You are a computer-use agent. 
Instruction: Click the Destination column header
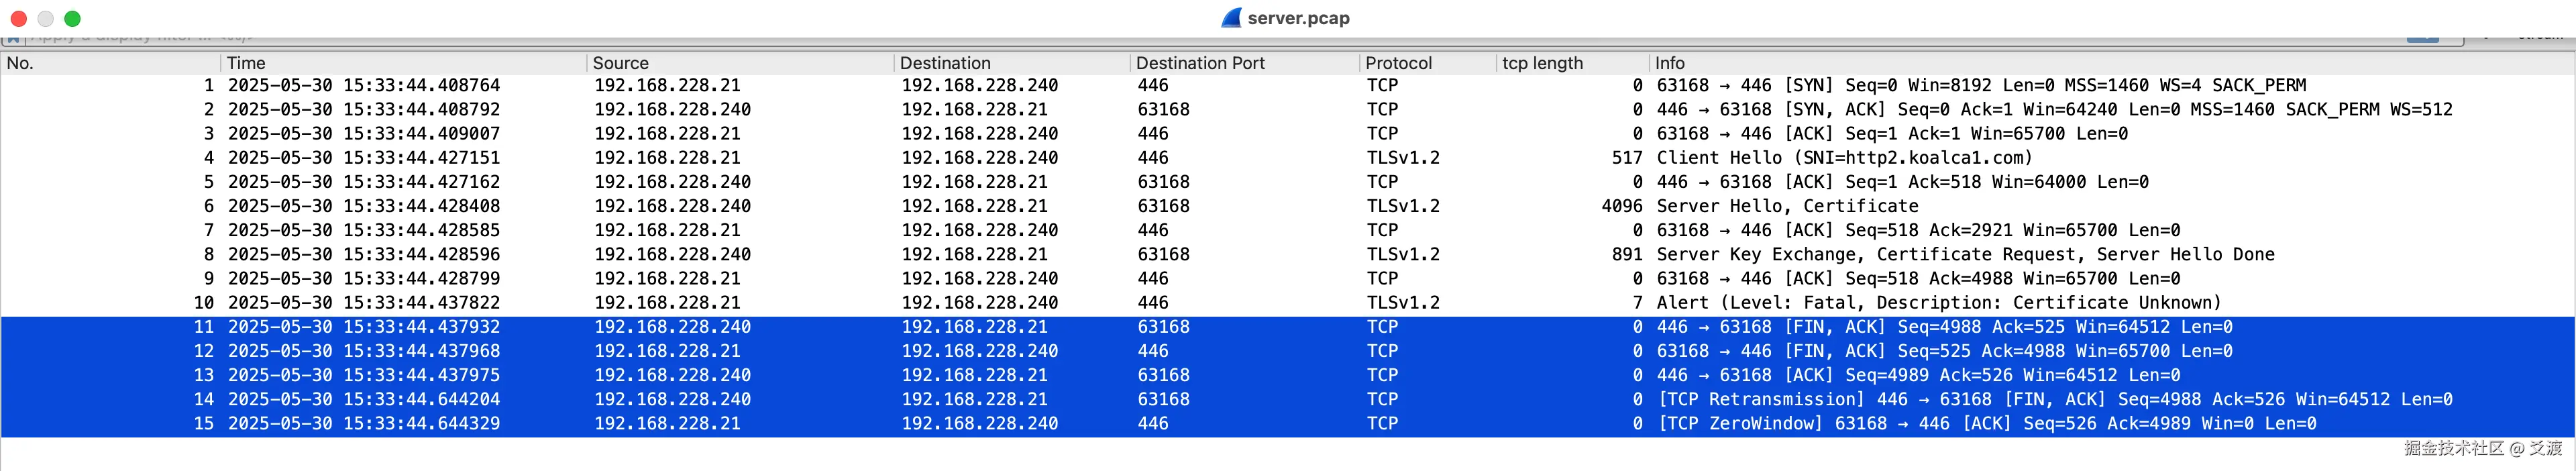pyautogui.click(x=1011, y=63)
